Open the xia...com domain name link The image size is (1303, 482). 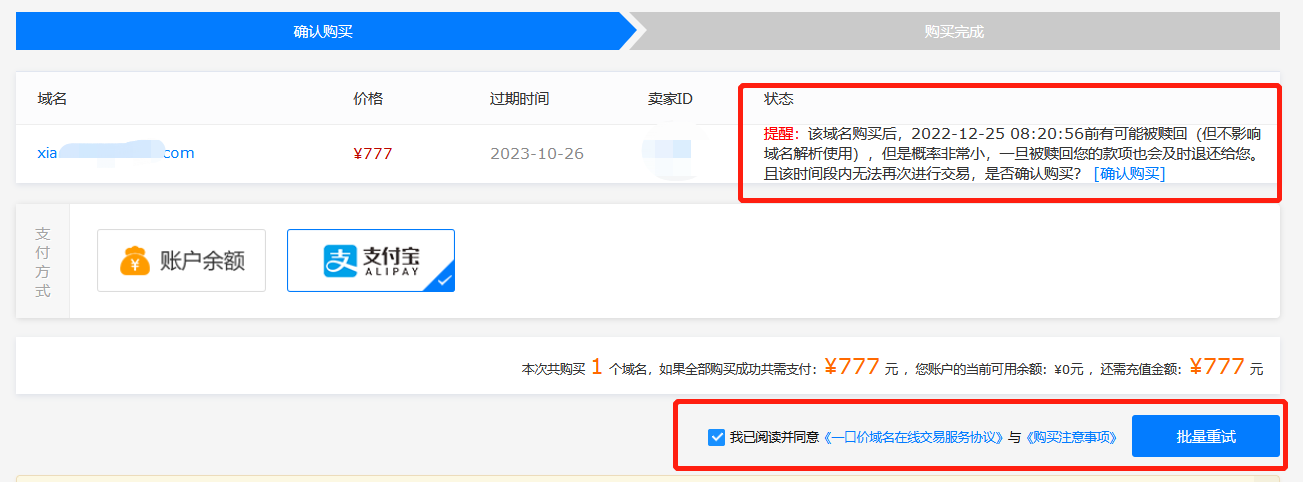coord(116,153)
